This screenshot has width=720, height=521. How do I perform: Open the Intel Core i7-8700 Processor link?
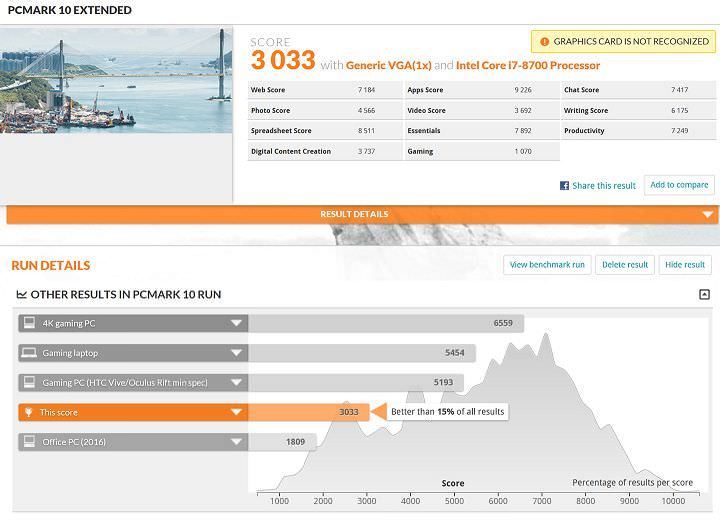(527, 65)
